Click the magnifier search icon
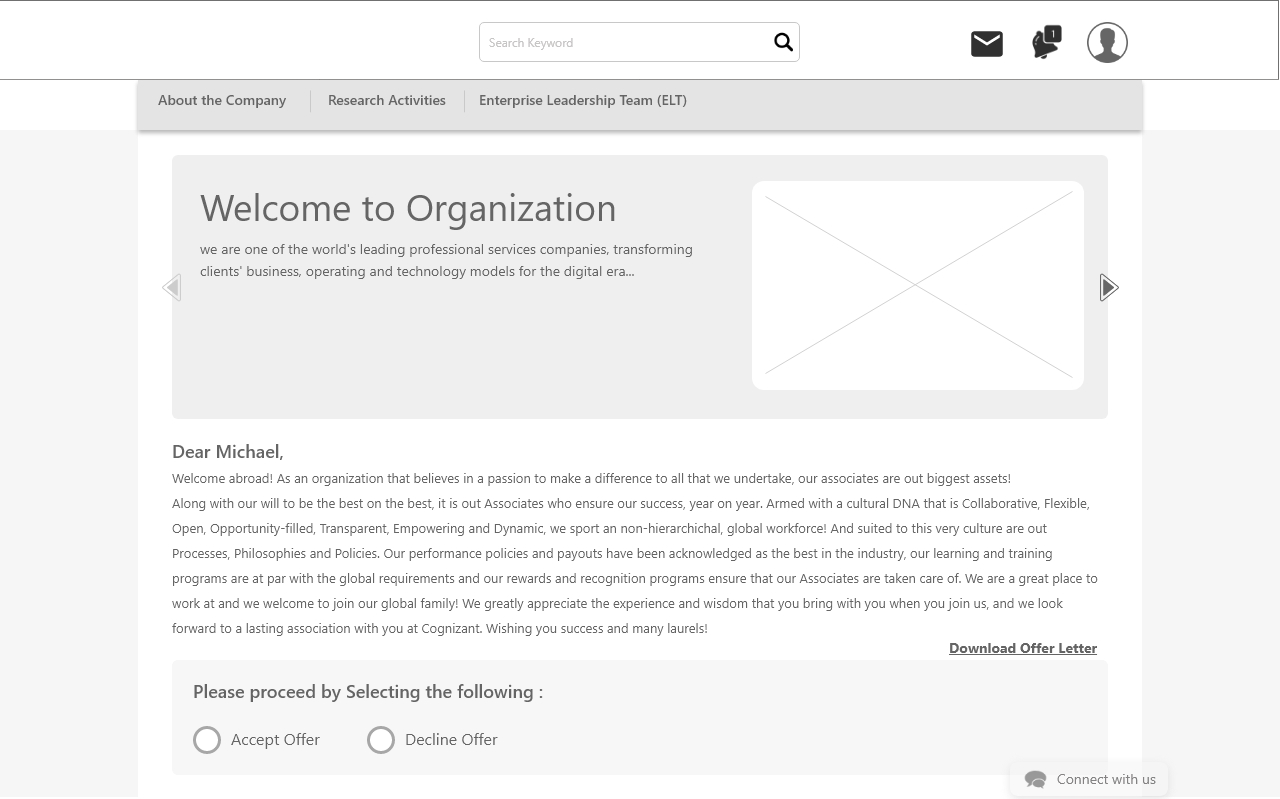Viewport: 1280px width, 799px height. click(x=783, y=42)
